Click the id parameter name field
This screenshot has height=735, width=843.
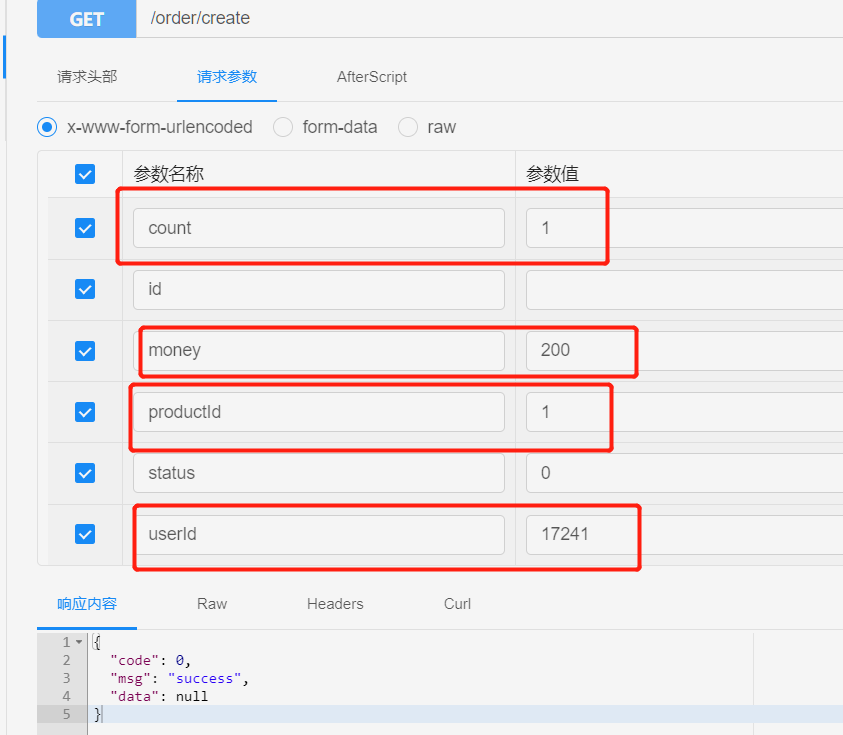pyautogui.click(x=319, y=290)
